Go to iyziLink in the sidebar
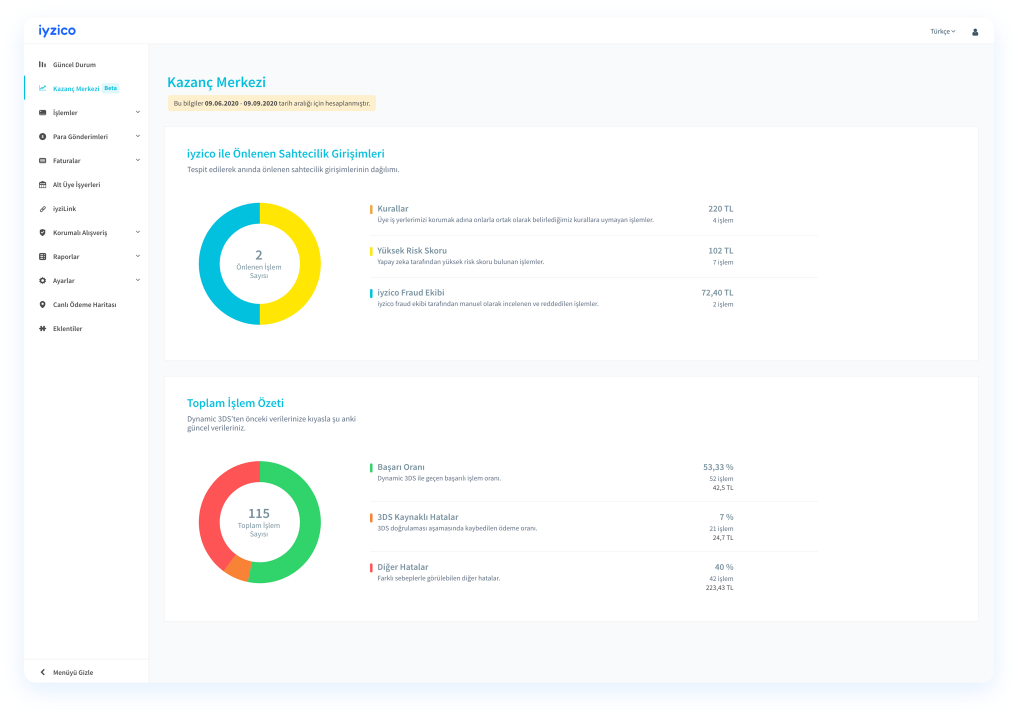 tap(86, 208)
